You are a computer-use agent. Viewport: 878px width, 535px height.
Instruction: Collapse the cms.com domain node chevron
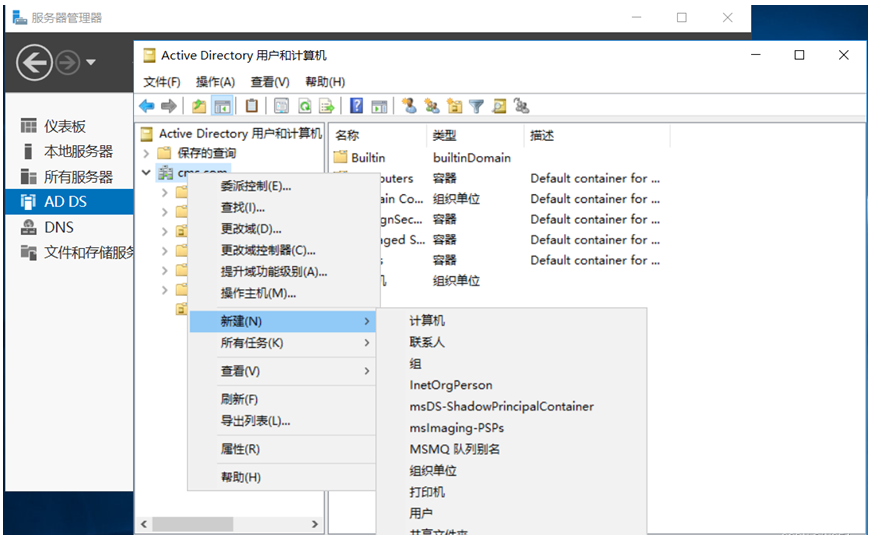pyautogui.click(x=146, y=173)
